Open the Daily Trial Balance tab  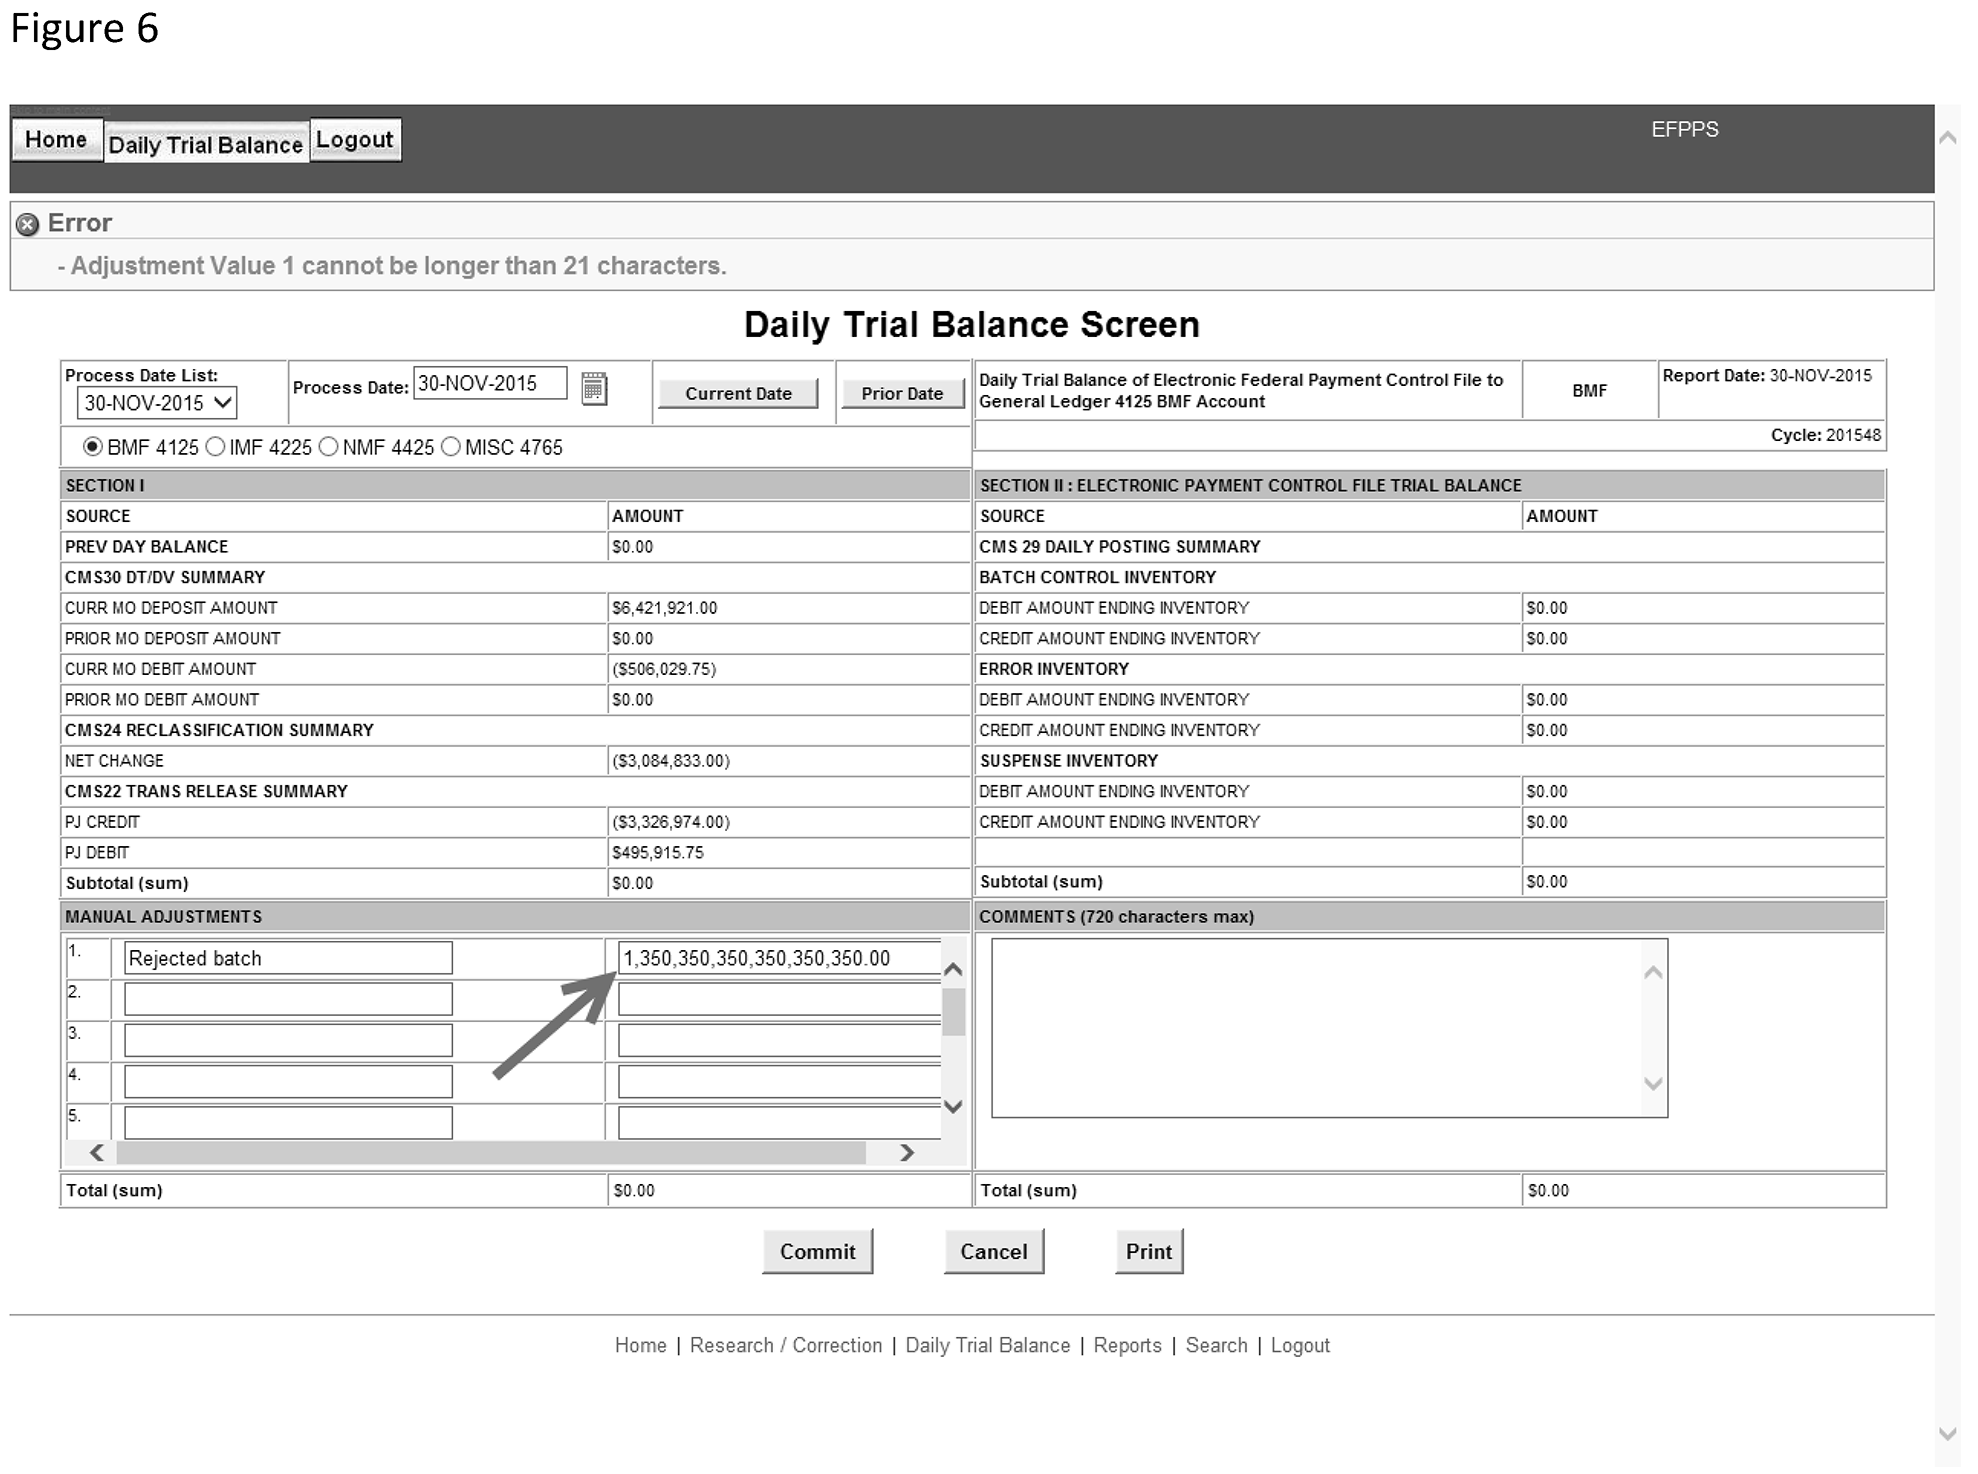tap(206, 144)
